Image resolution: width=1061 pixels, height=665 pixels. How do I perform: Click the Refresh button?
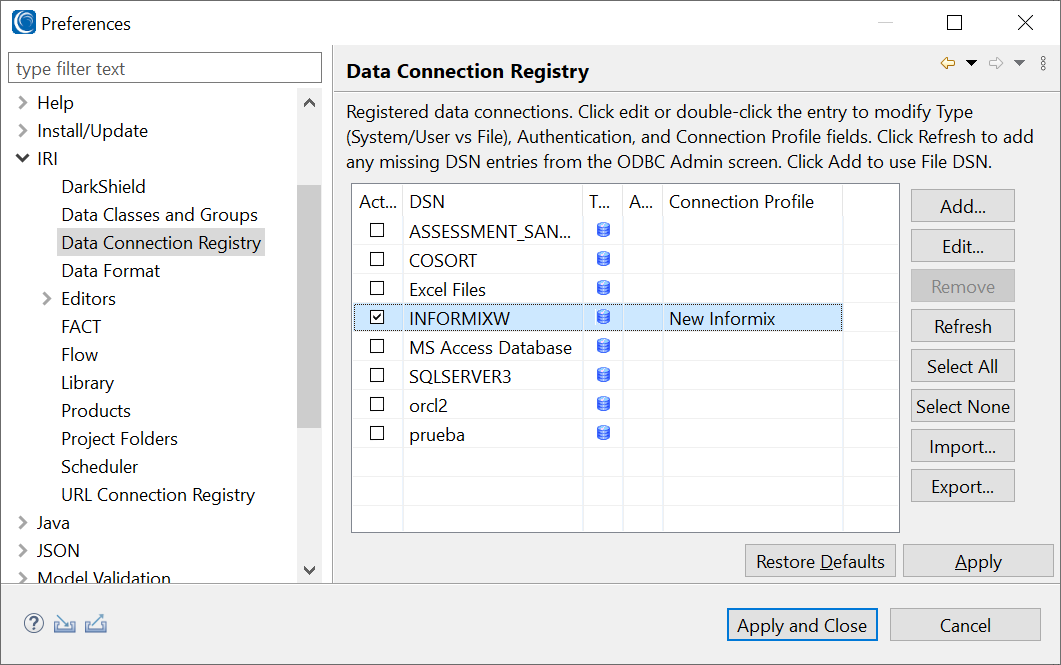[963, 326]
